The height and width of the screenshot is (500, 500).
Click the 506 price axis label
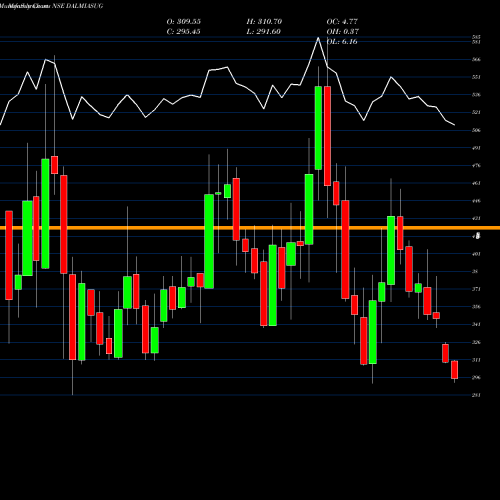(x=476, y=130)
